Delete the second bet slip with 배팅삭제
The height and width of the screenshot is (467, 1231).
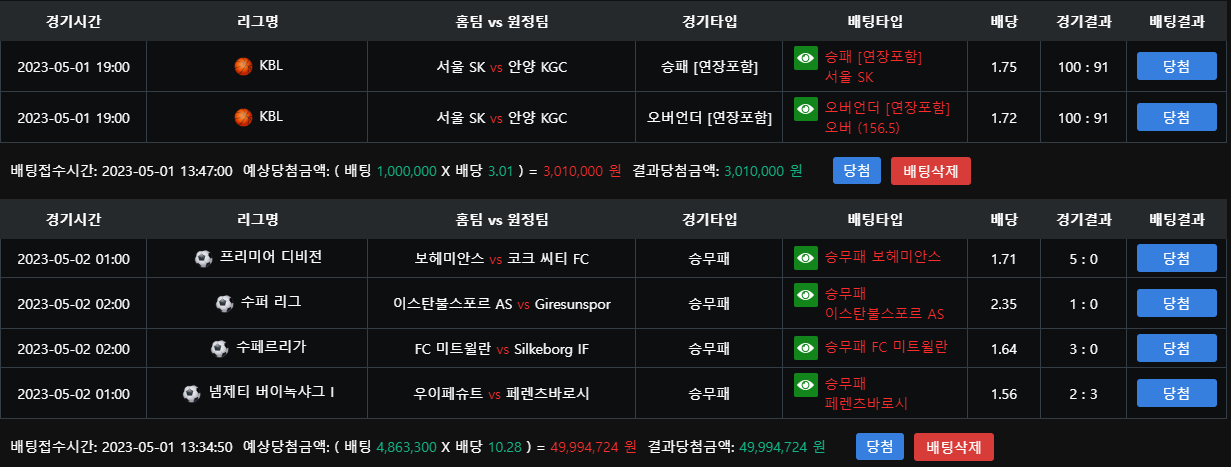pyautogui.click(x=953, y=446)
